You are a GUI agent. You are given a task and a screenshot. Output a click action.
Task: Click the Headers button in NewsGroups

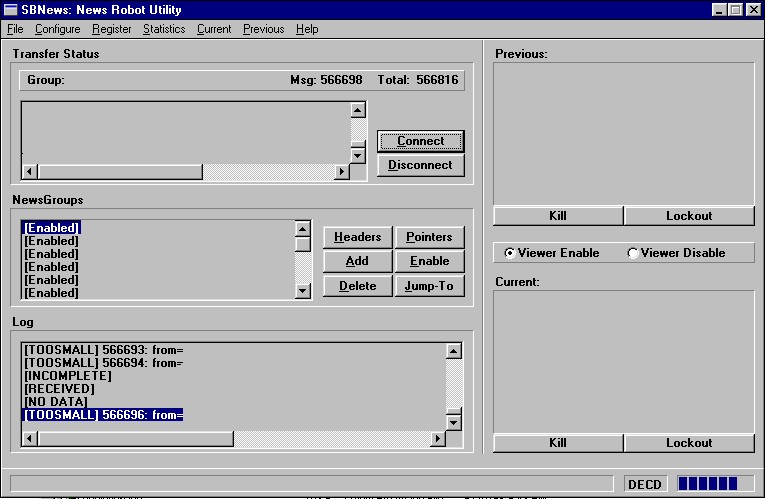coord(357,237)
